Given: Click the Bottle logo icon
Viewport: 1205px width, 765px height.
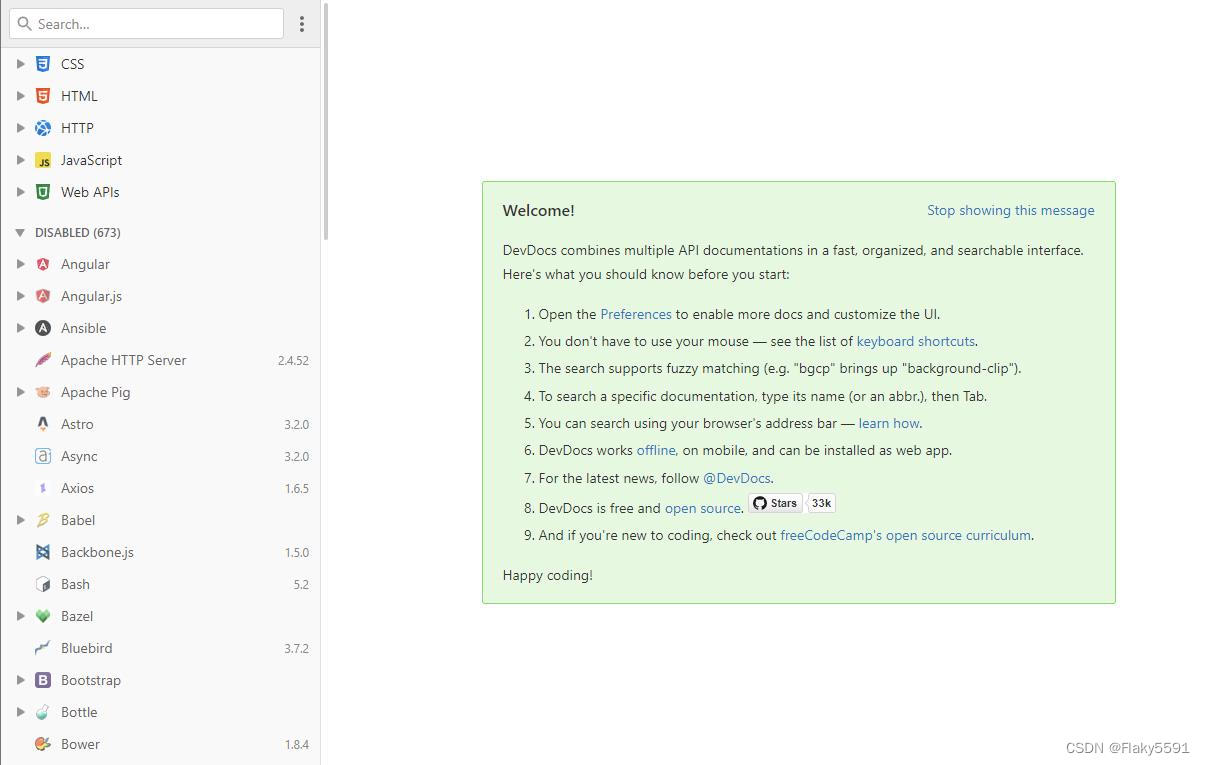Looking at the screenshot, I should click(43, 712).
